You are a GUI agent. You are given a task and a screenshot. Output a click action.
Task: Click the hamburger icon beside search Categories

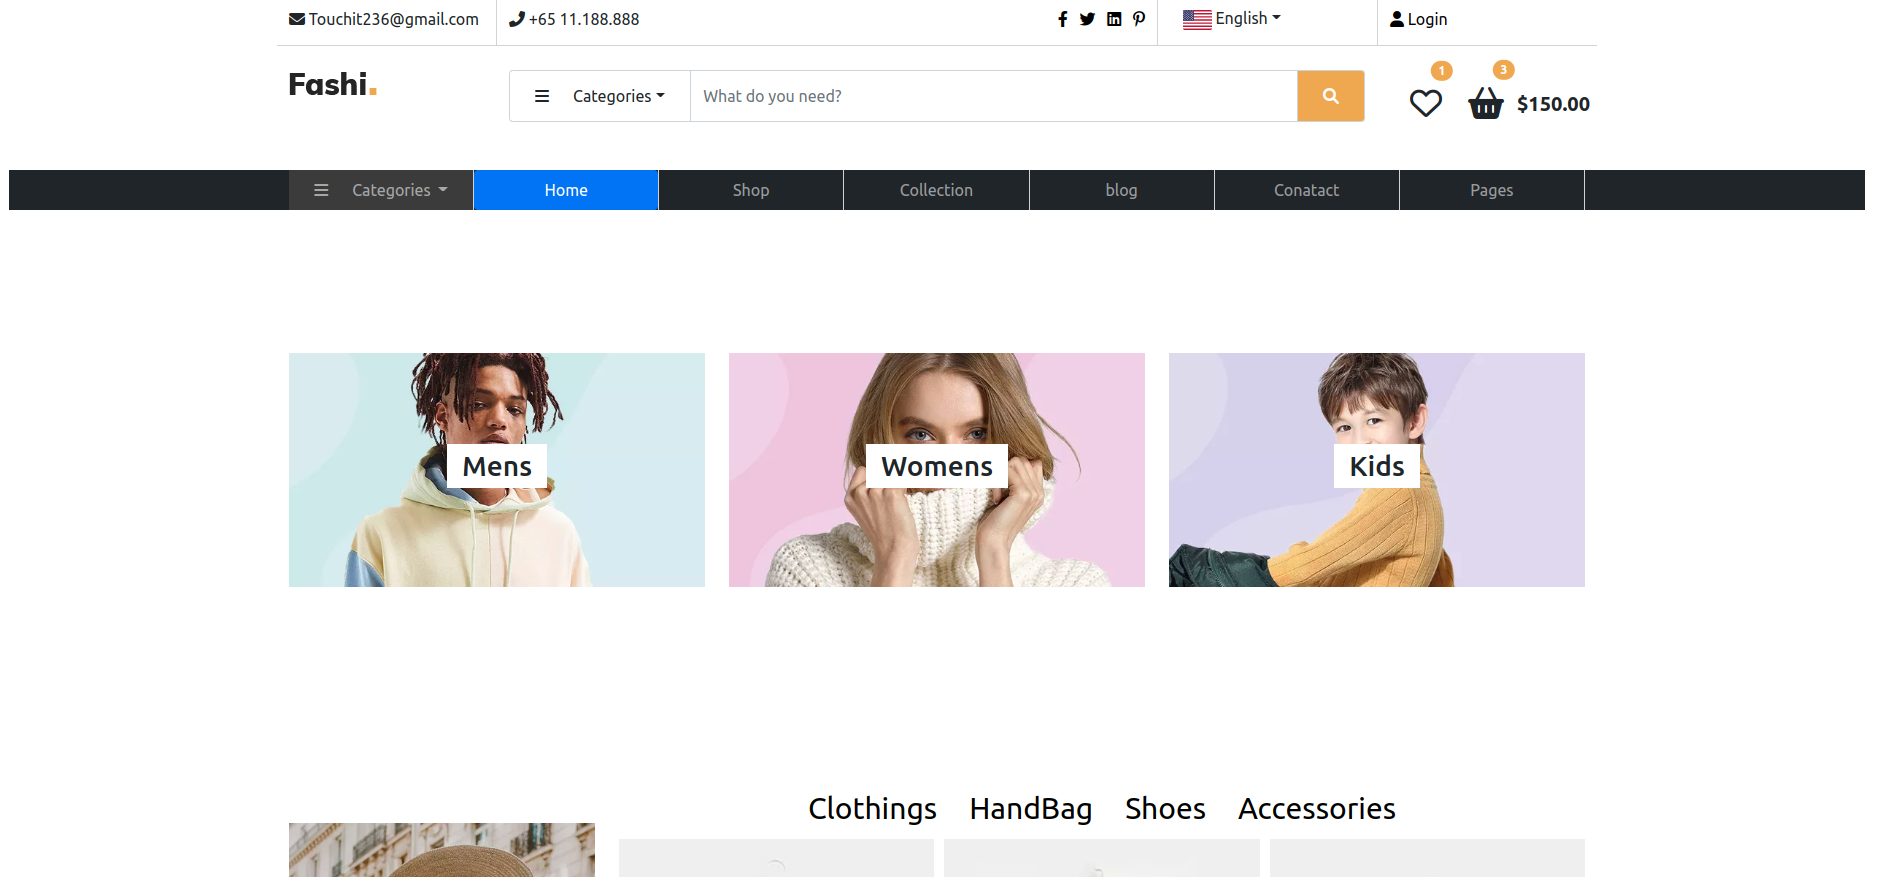point(542,96)
